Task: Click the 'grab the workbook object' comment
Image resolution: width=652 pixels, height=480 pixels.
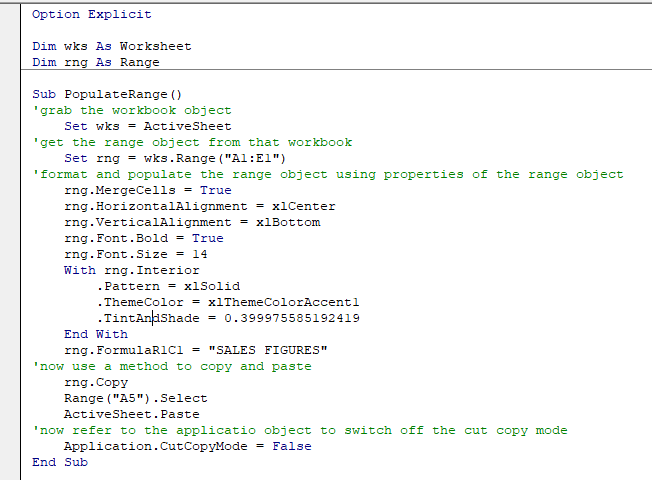Action: tap(132, 111)
